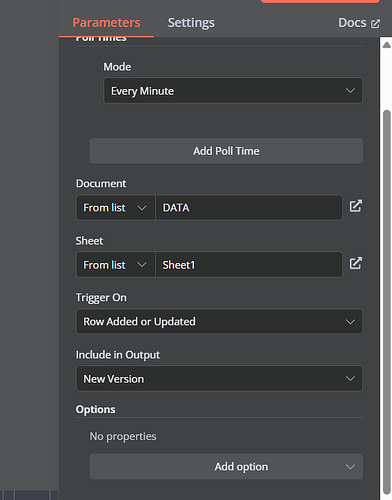Click the DATA document field
The image size is (392, 500).
(249, 208)
